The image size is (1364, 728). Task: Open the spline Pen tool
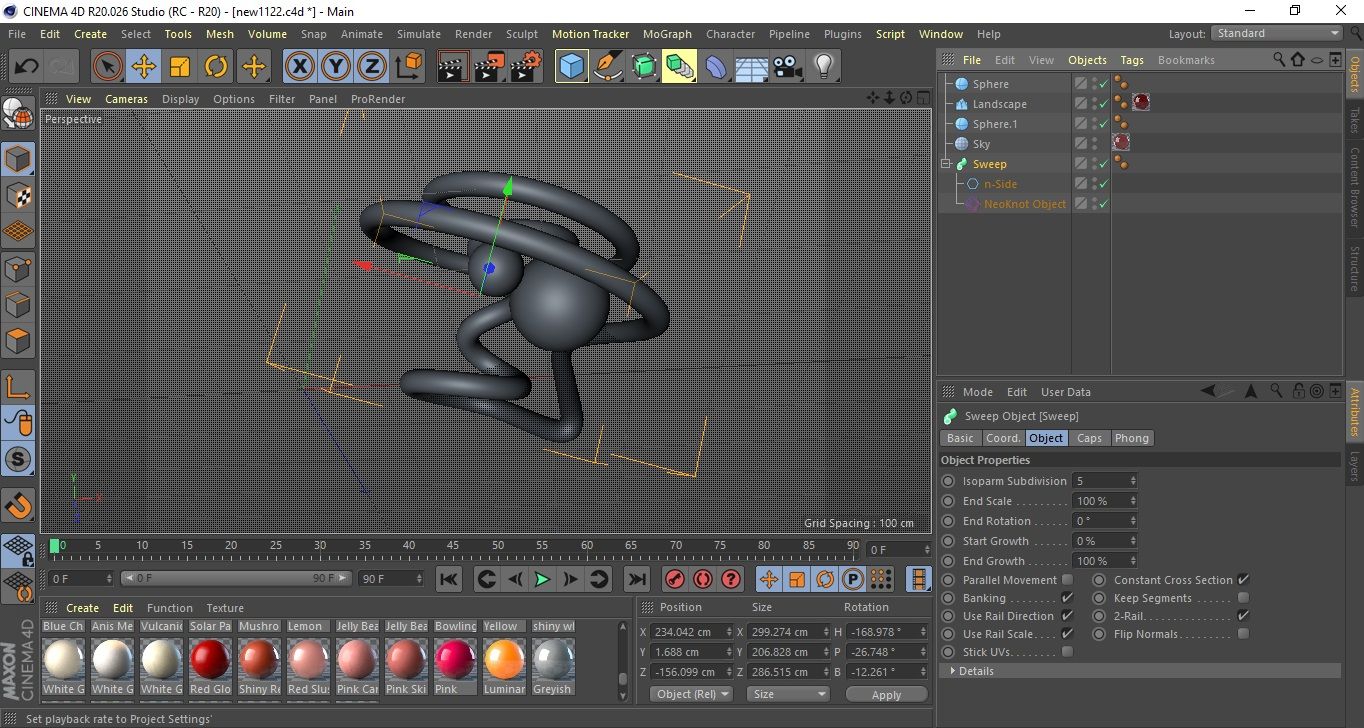click(x=608, y=67)
